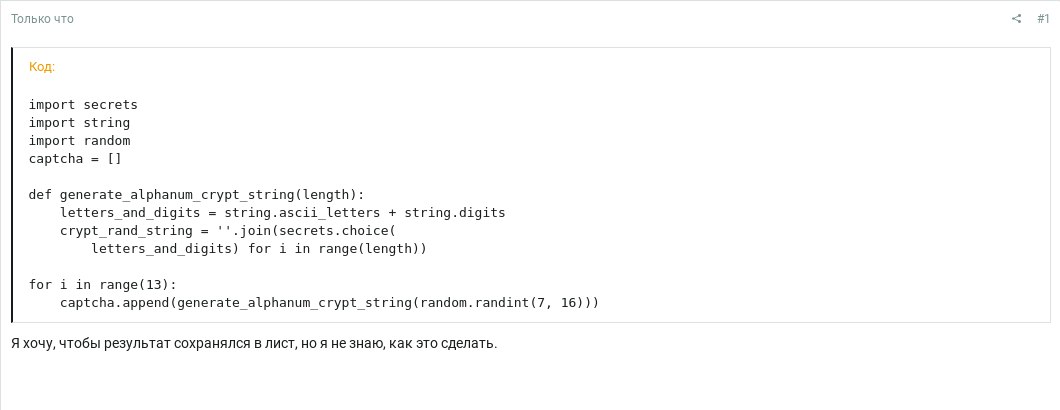Click the "for i in range(13):" line

pos(102,285)
